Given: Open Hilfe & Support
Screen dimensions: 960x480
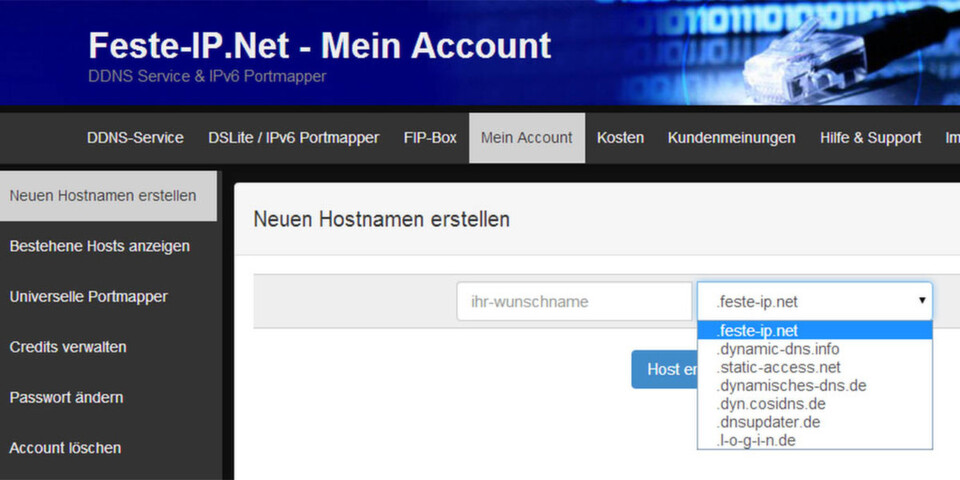Looking at the screenshot, I should click(871, 138).
